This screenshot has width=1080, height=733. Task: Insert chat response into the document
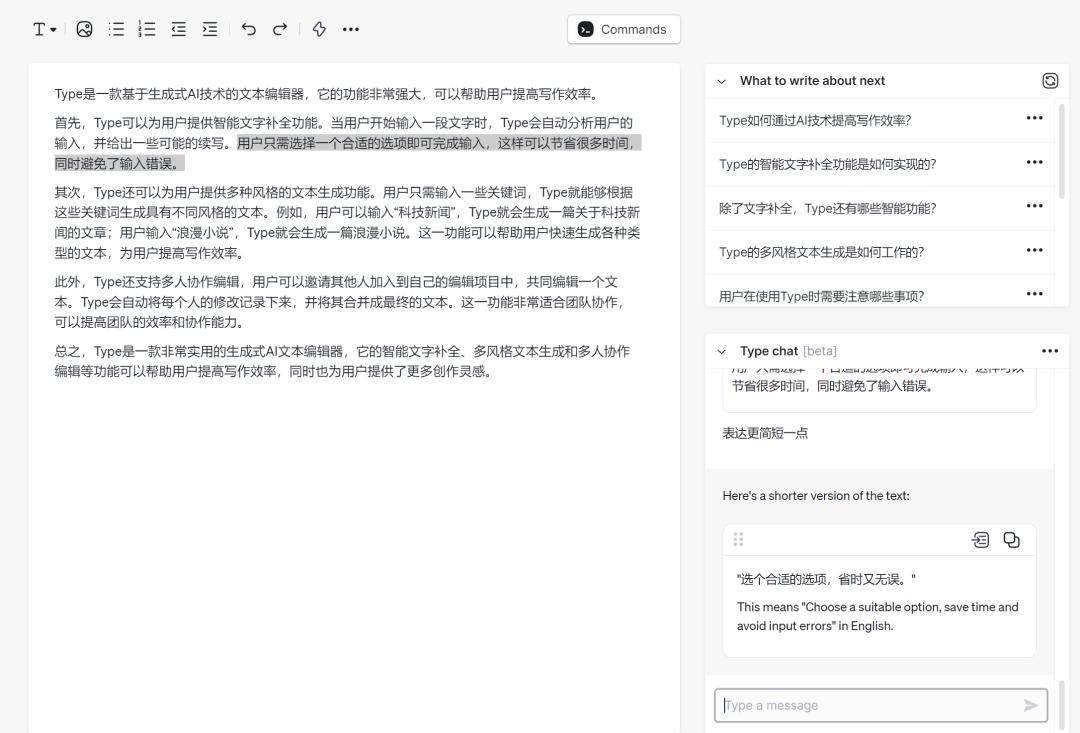tap(980, 540)
